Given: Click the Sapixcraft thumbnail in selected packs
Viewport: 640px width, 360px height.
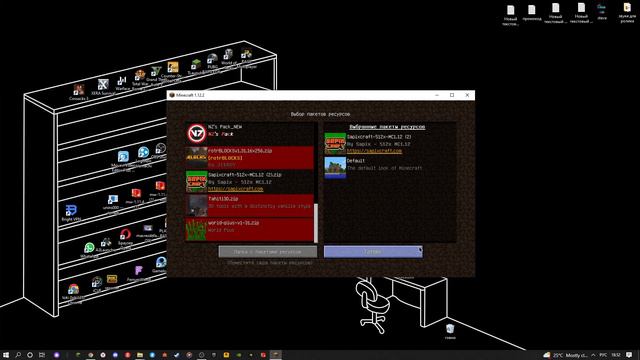Looking at the screenshot, I should (335, 143).
